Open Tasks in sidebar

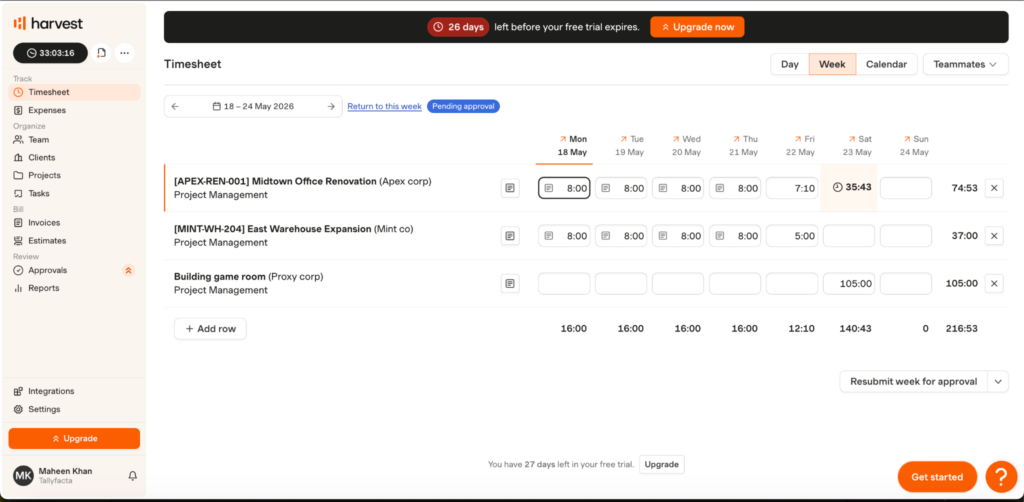click(x=74, y=193)
